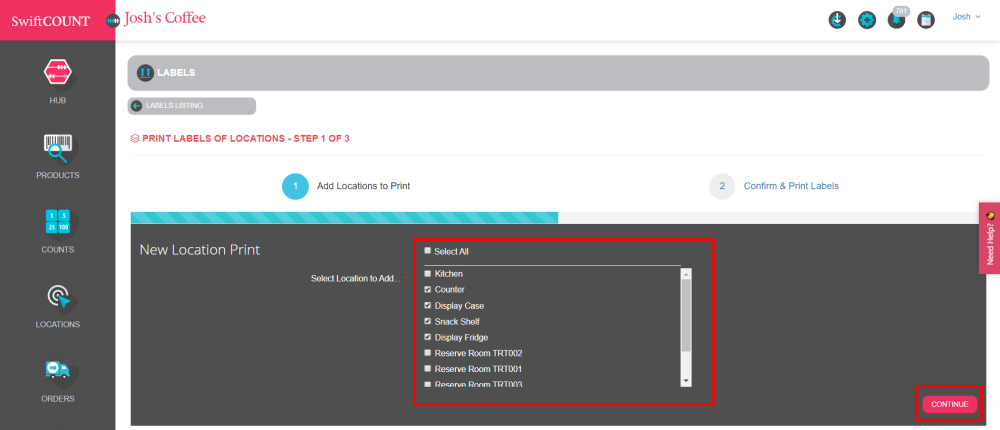
Task: Click the Josh's Coffee title link
Action: [165, 18]
